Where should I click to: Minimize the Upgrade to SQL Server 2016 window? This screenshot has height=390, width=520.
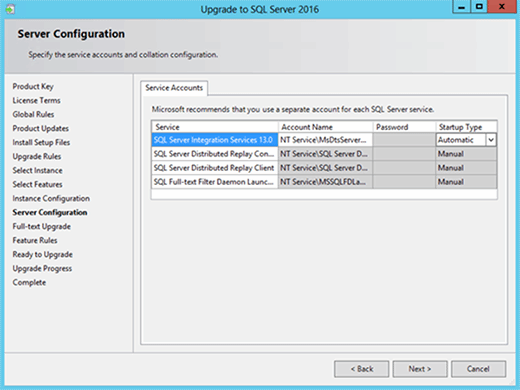[x=462, y=7]
